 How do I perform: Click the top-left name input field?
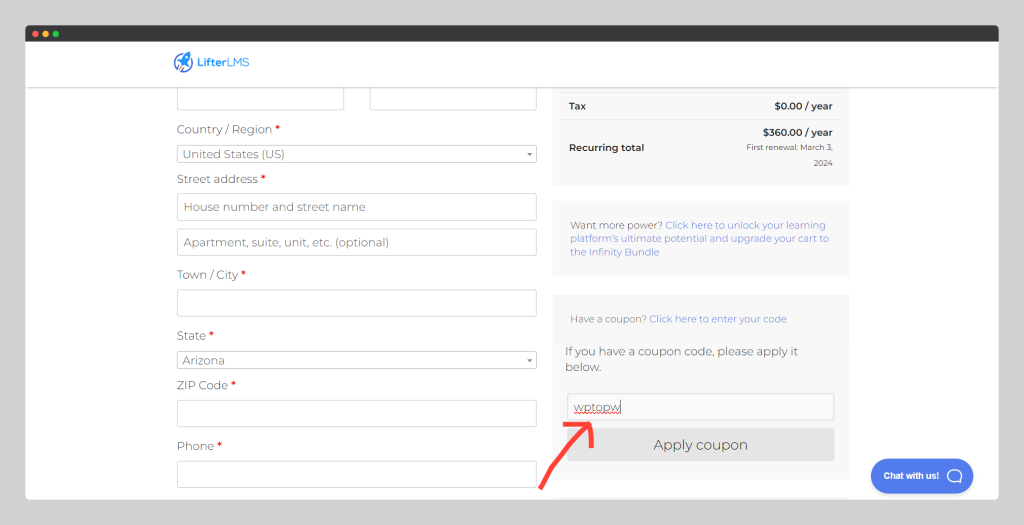click(x=261, y=99)
